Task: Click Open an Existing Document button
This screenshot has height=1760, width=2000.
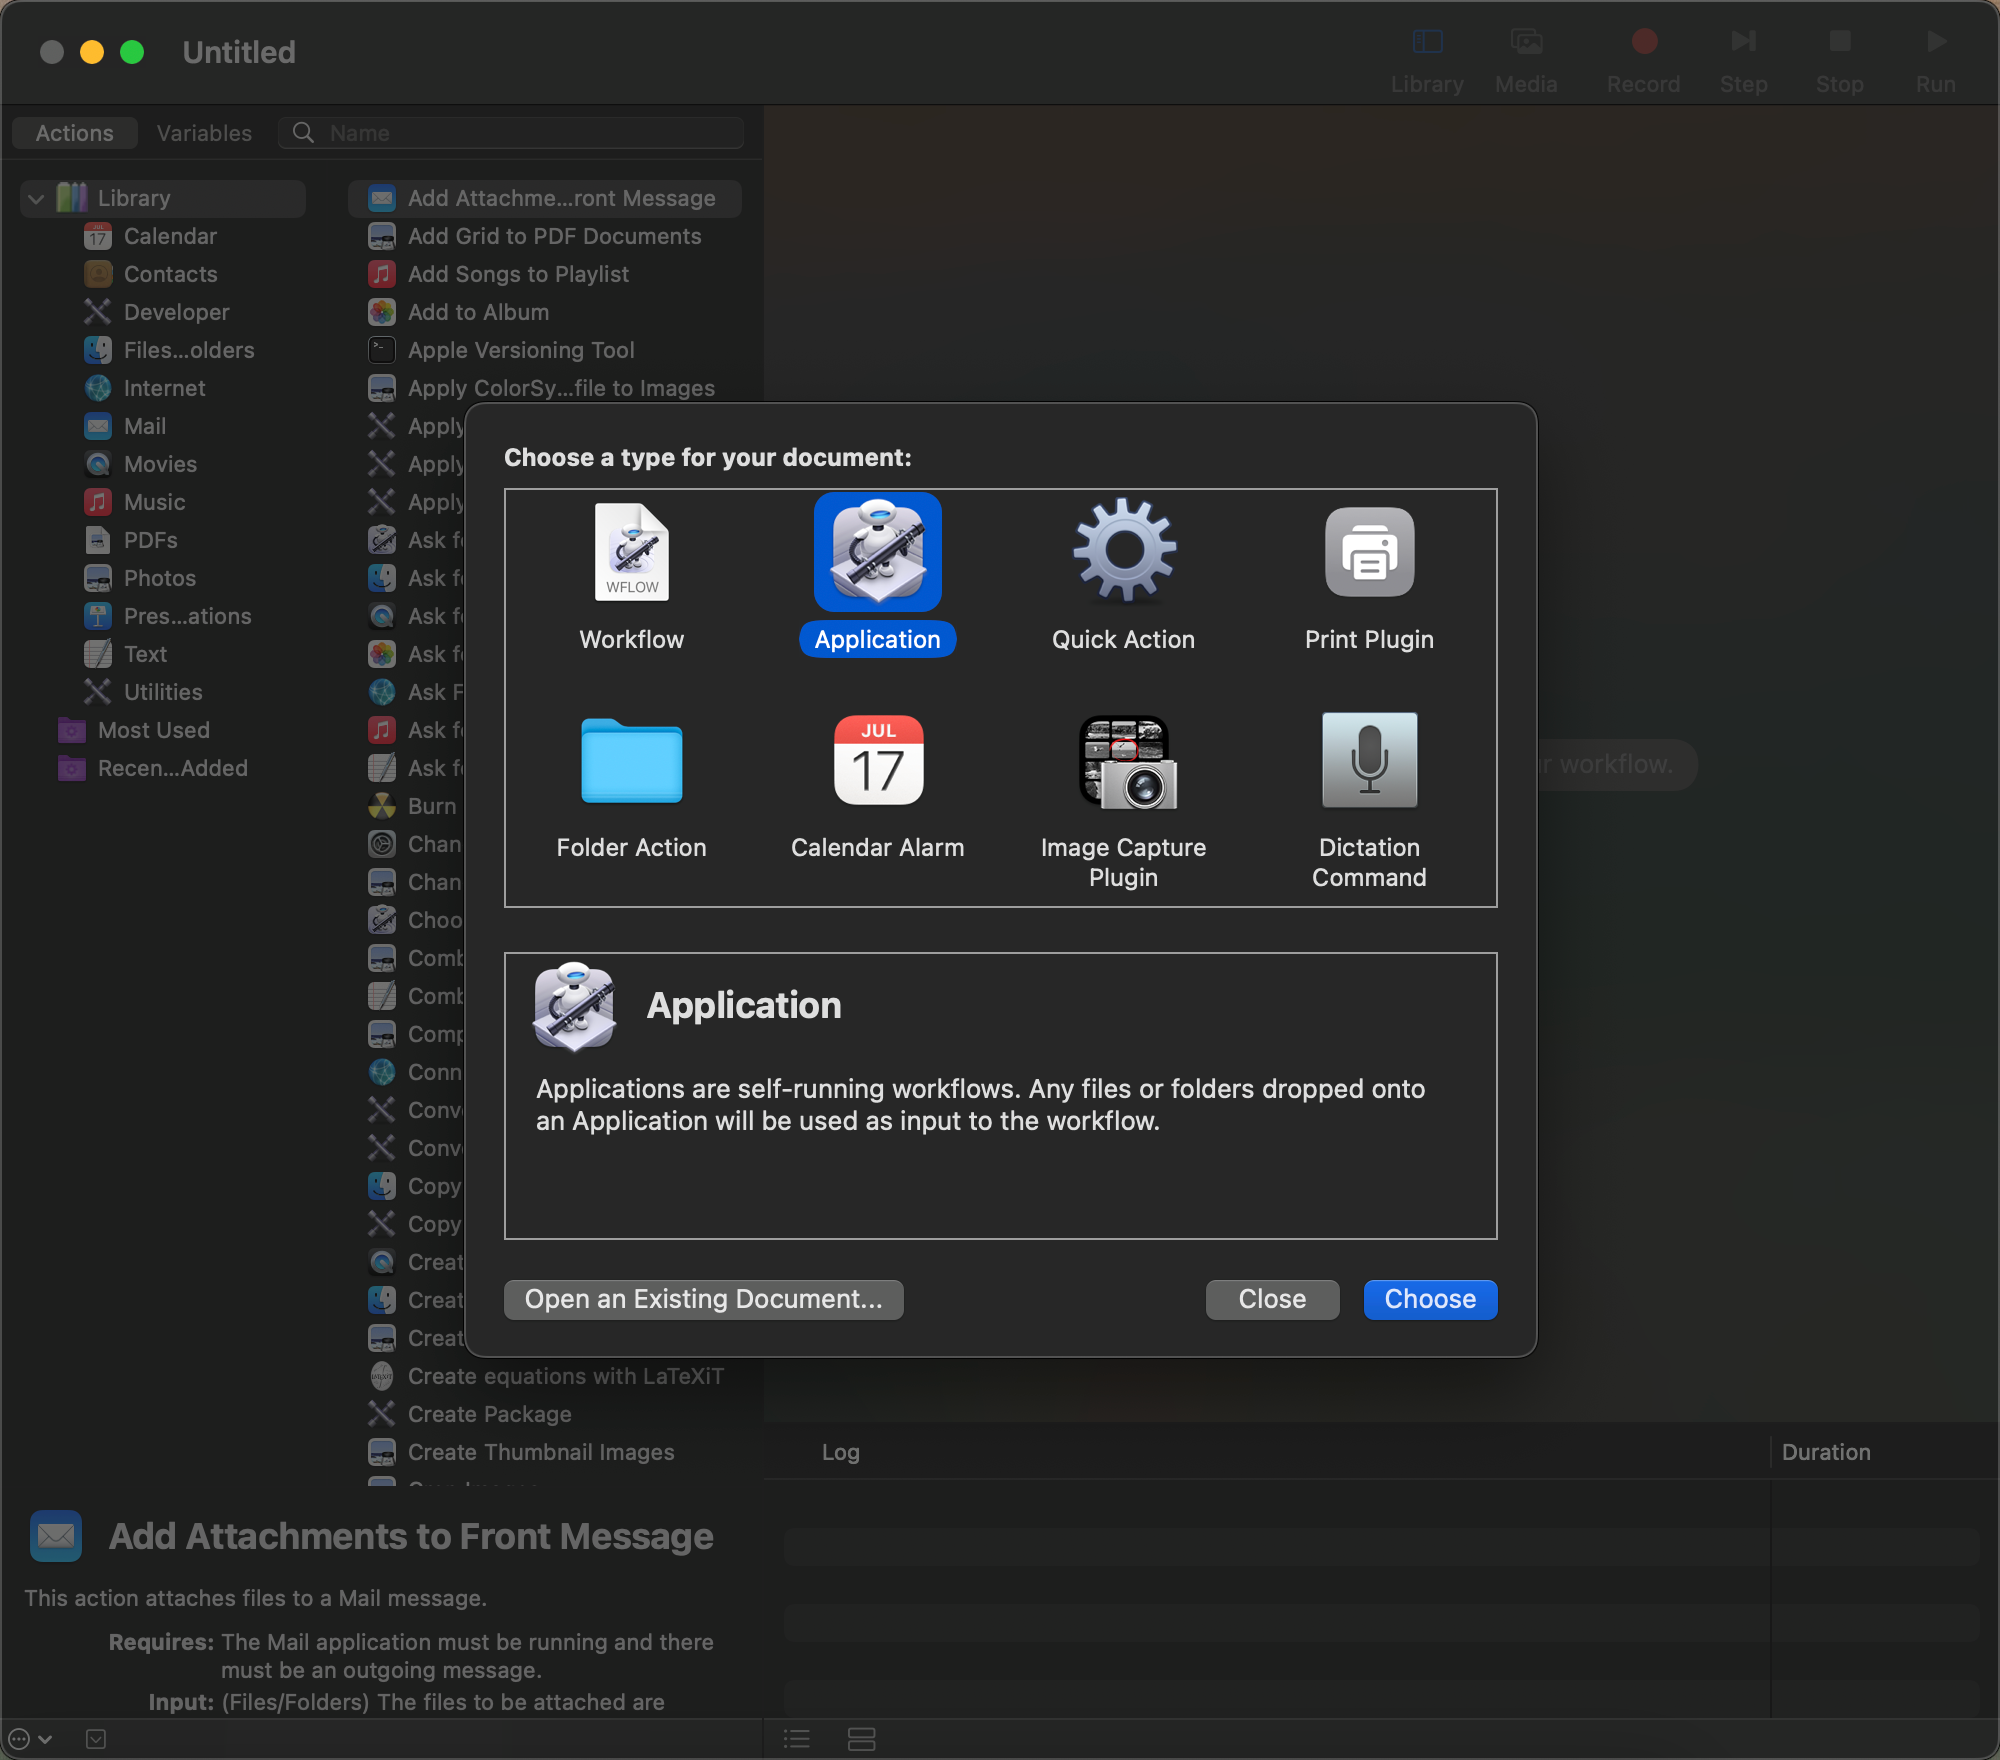Action: (703, 1299)
